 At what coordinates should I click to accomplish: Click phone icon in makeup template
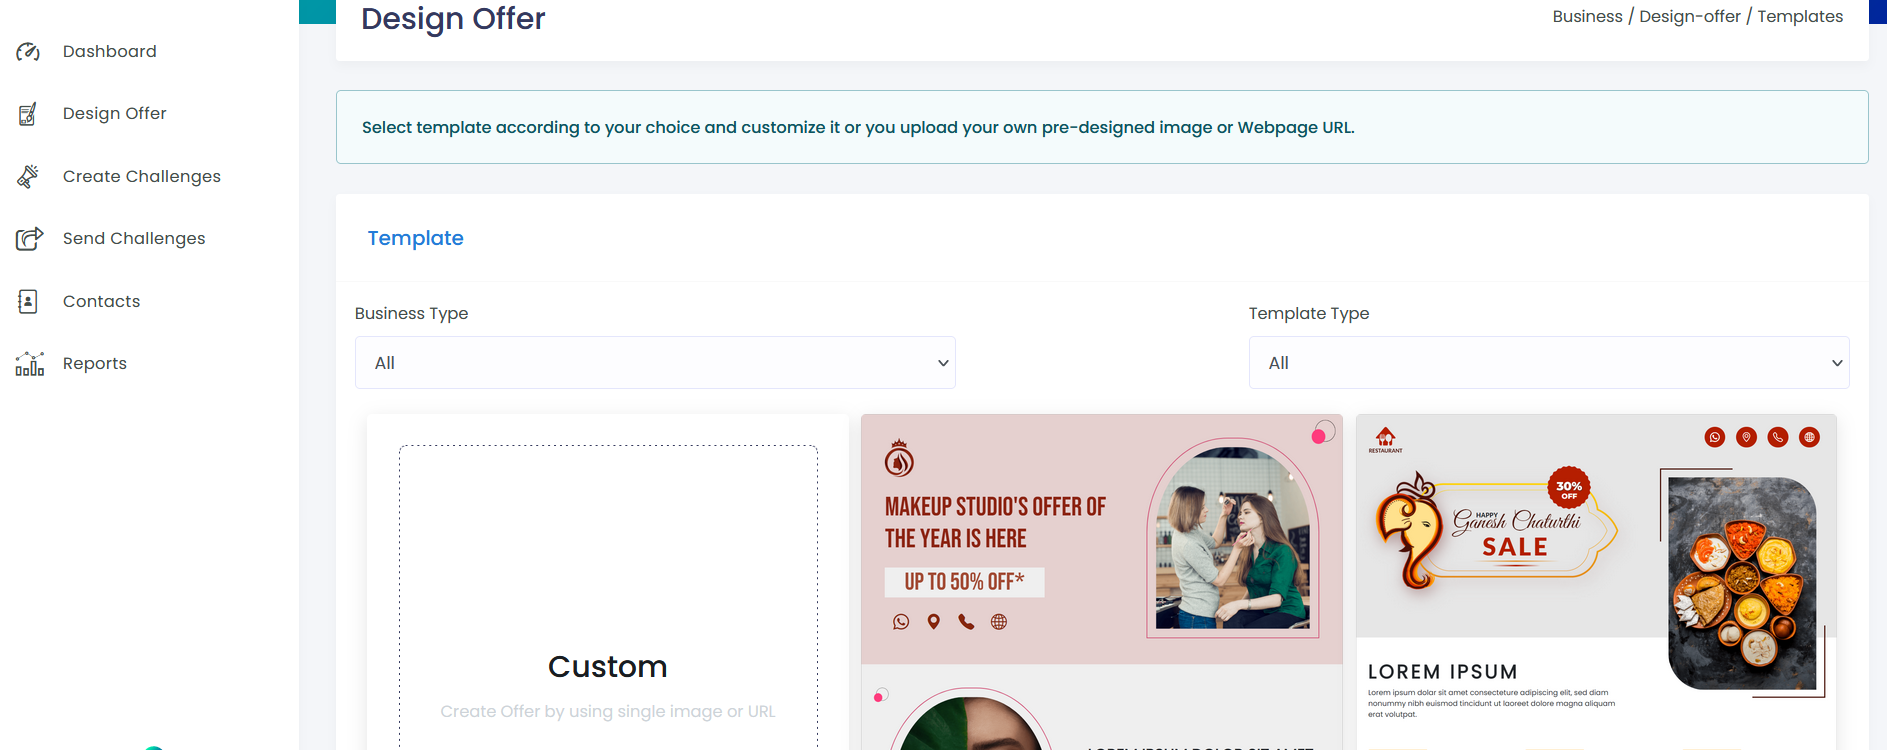click(x=966, y=622)
